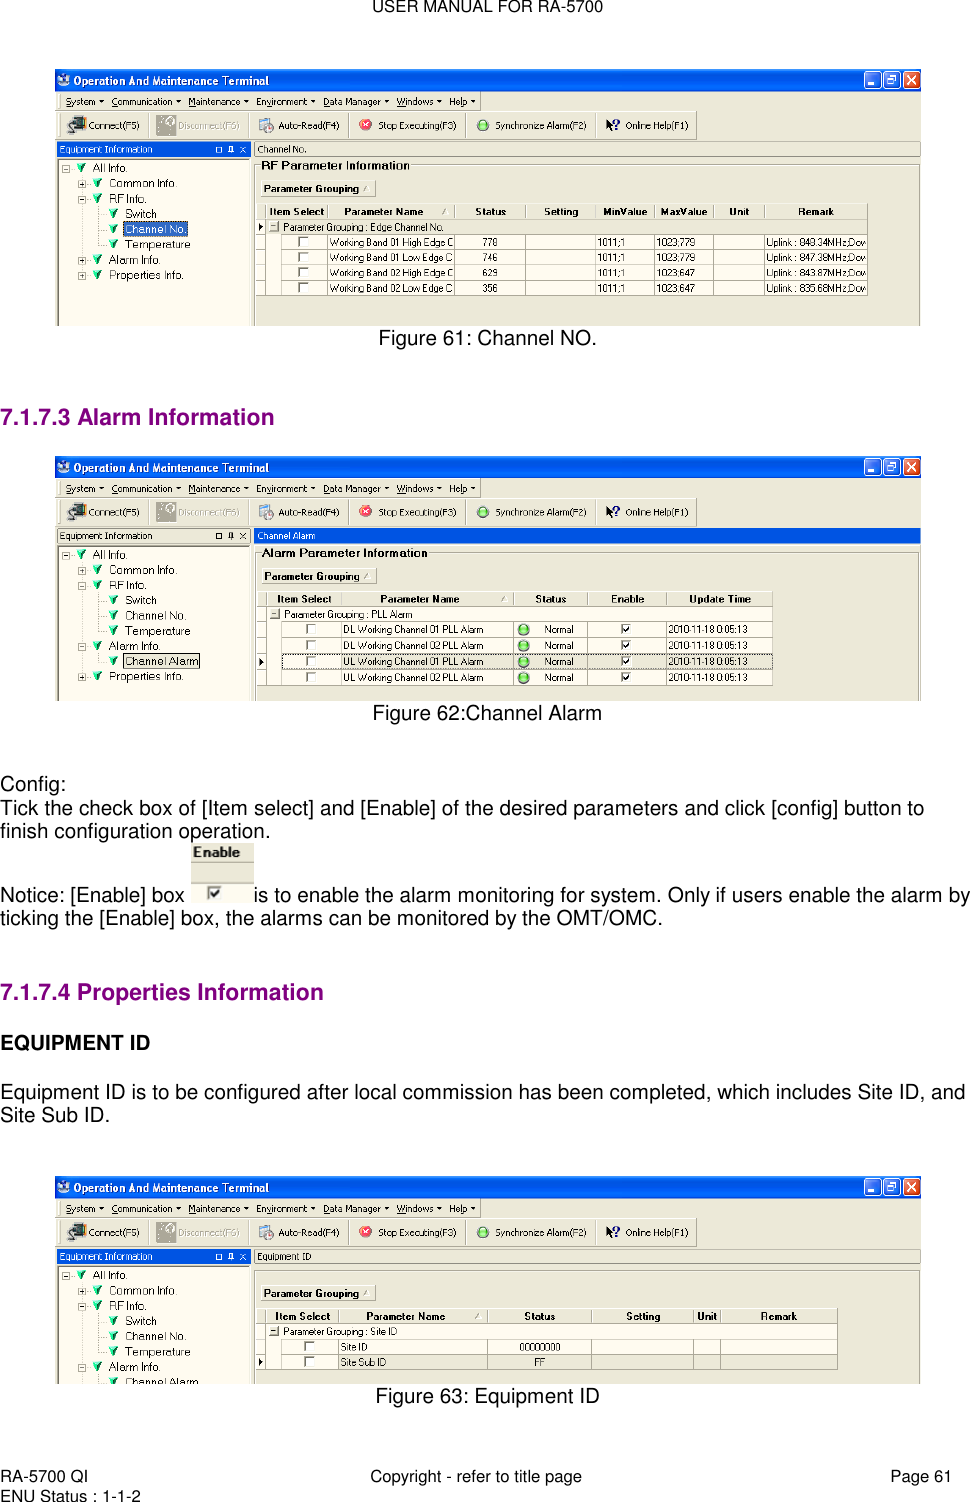The height and width of the screenshot is (1502, 970).
Task: Toggle Enable for DL Working Channel 02 PLL Alarm
Action: point(625,646)
